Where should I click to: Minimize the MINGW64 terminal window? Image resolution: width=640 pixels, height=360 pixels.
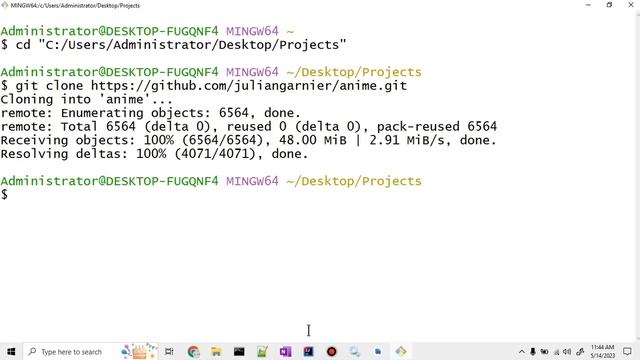588,5
